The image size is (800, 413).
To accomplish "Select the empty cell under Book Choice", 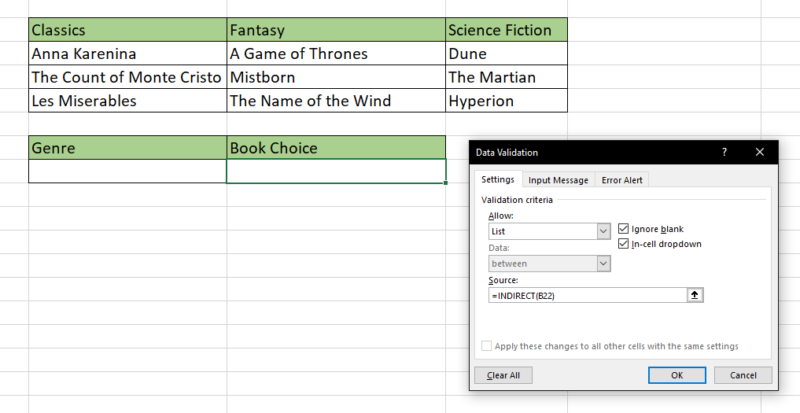I will click(336, 172).
